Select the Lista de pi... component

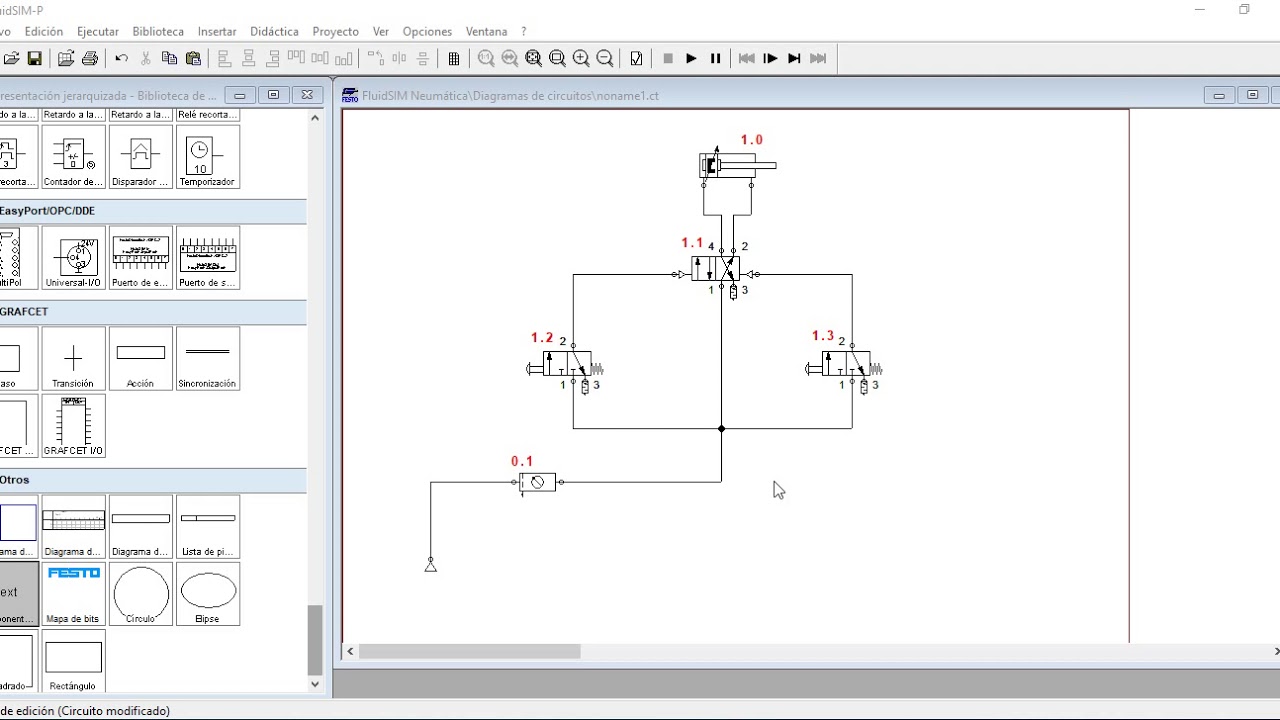(x=207, y=527)
